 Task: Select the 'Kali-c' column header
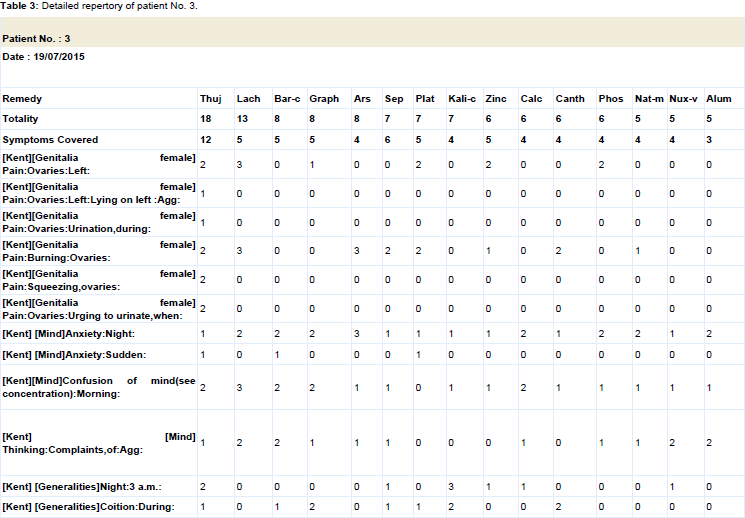[x=462, y=99]
